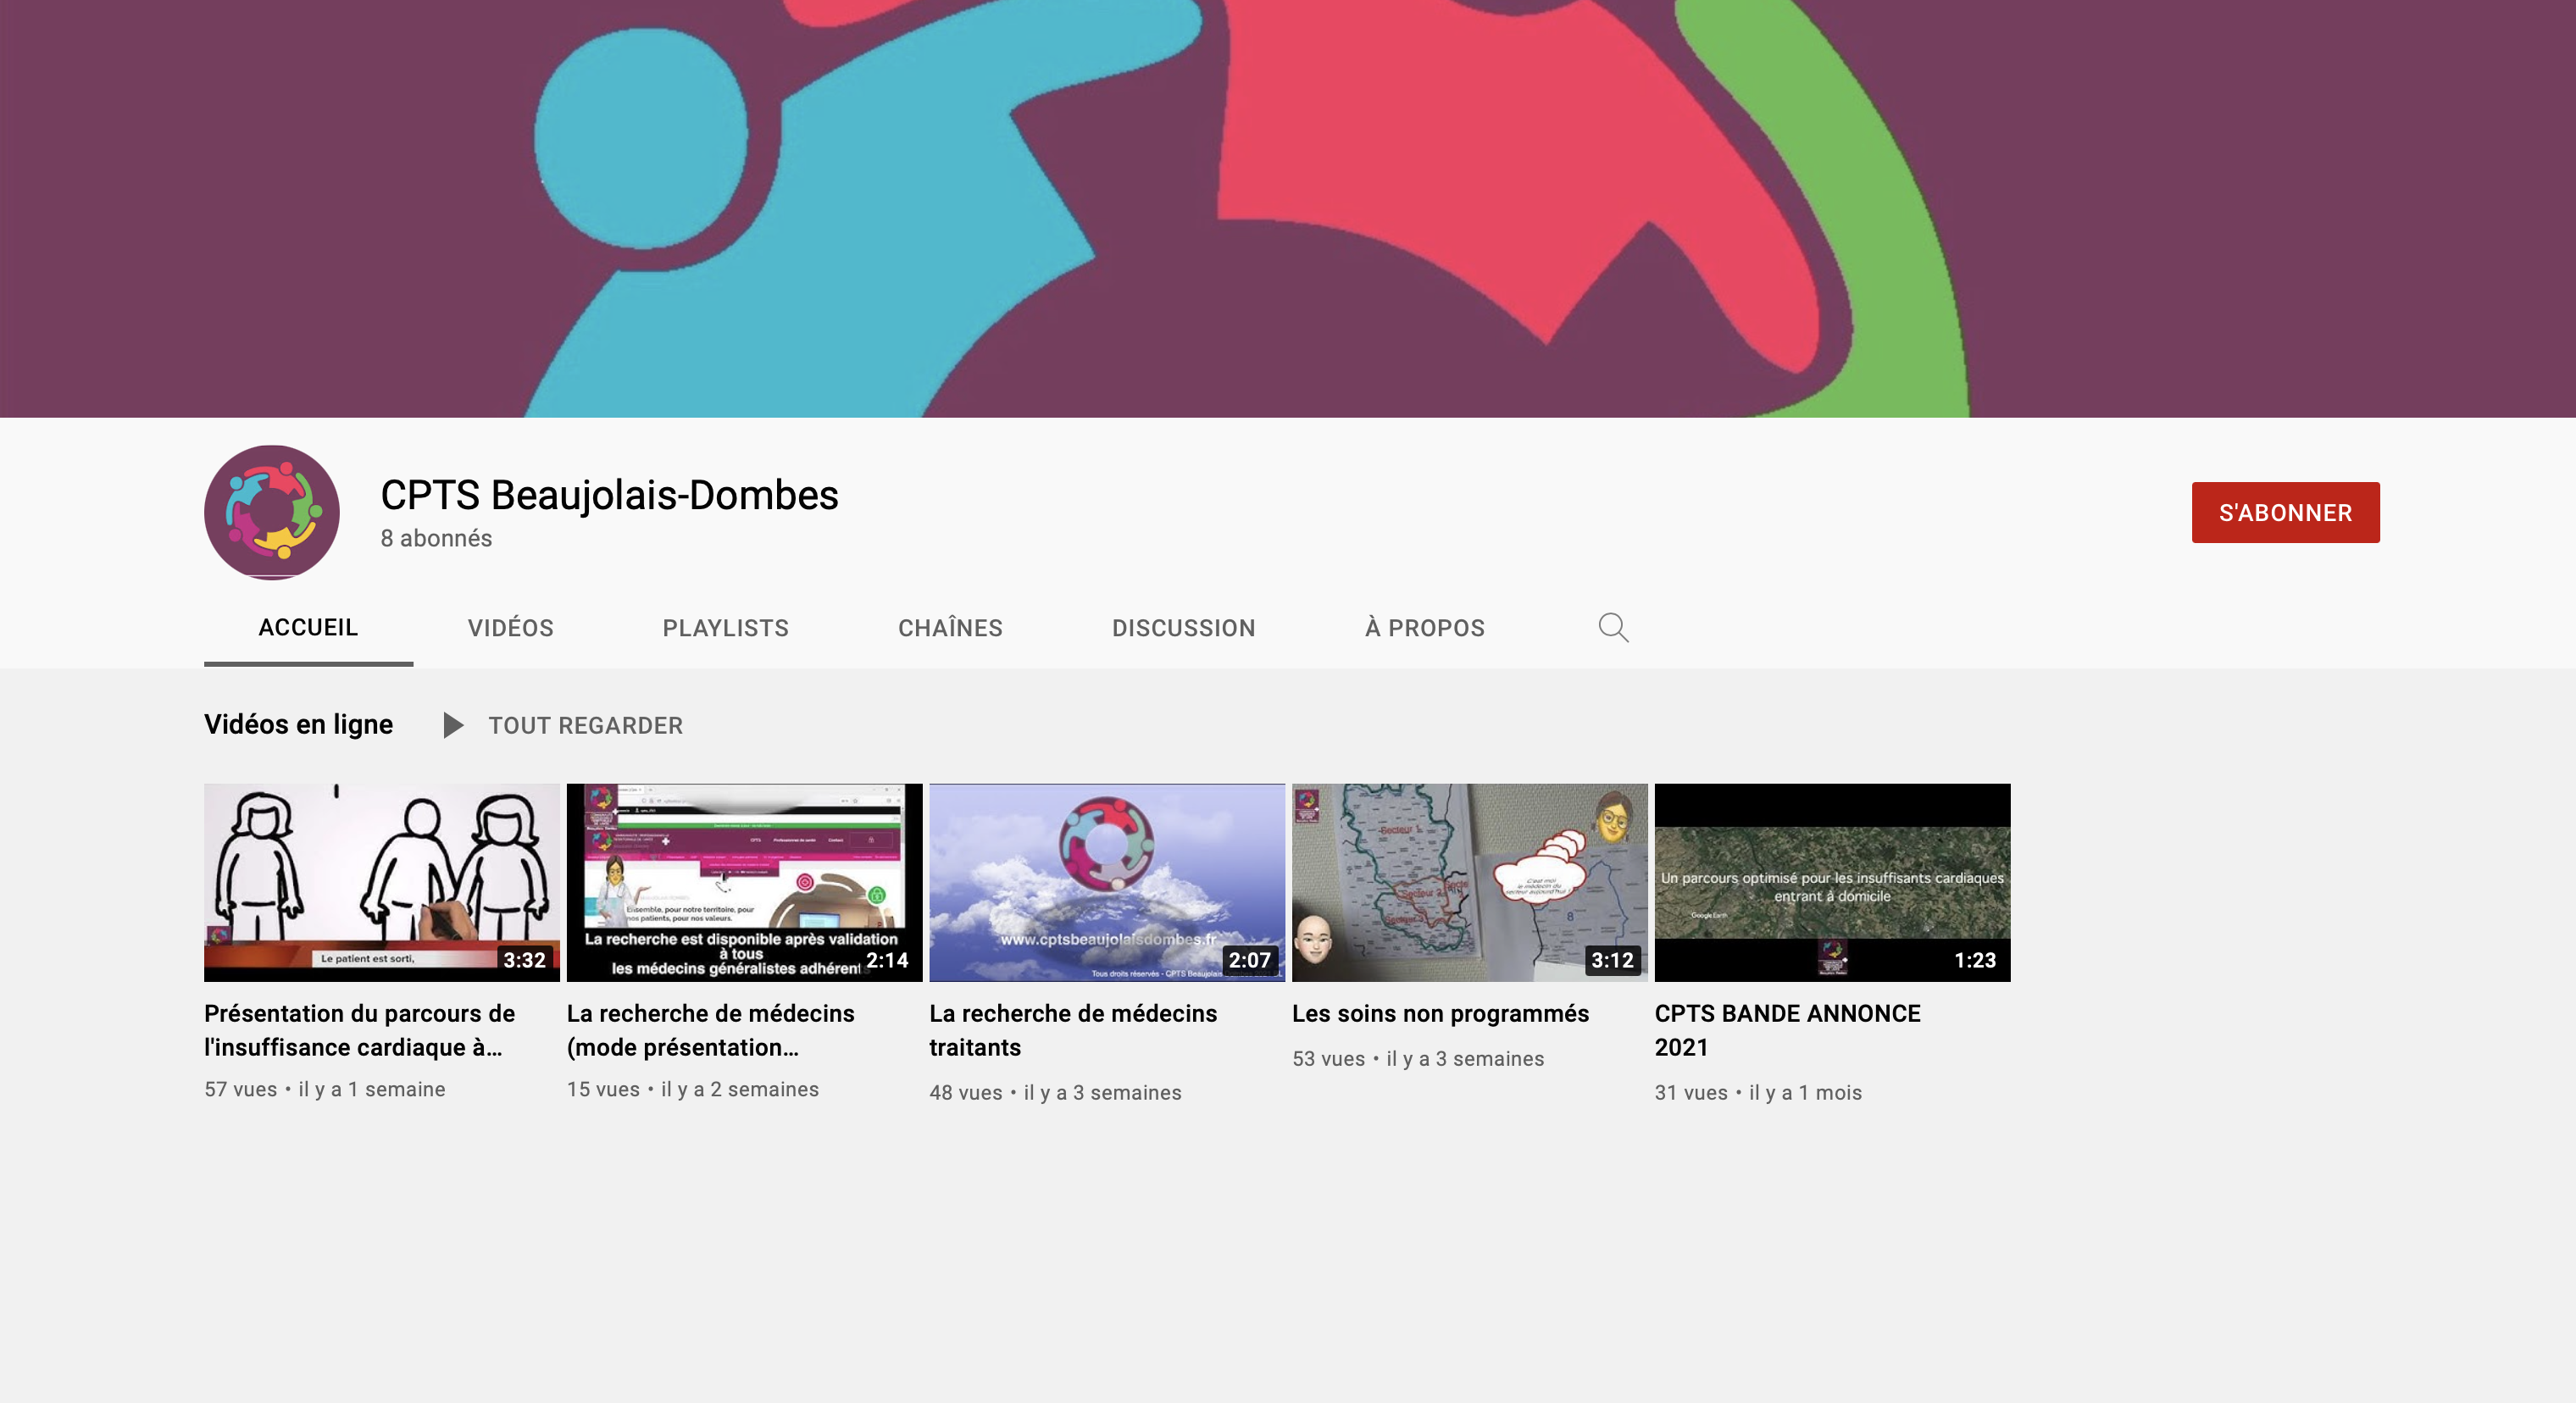The height and width of the screenshot is (1403, 2576).
Task: Click the channel search magnifier icon
Action: tap(1613, 628)
